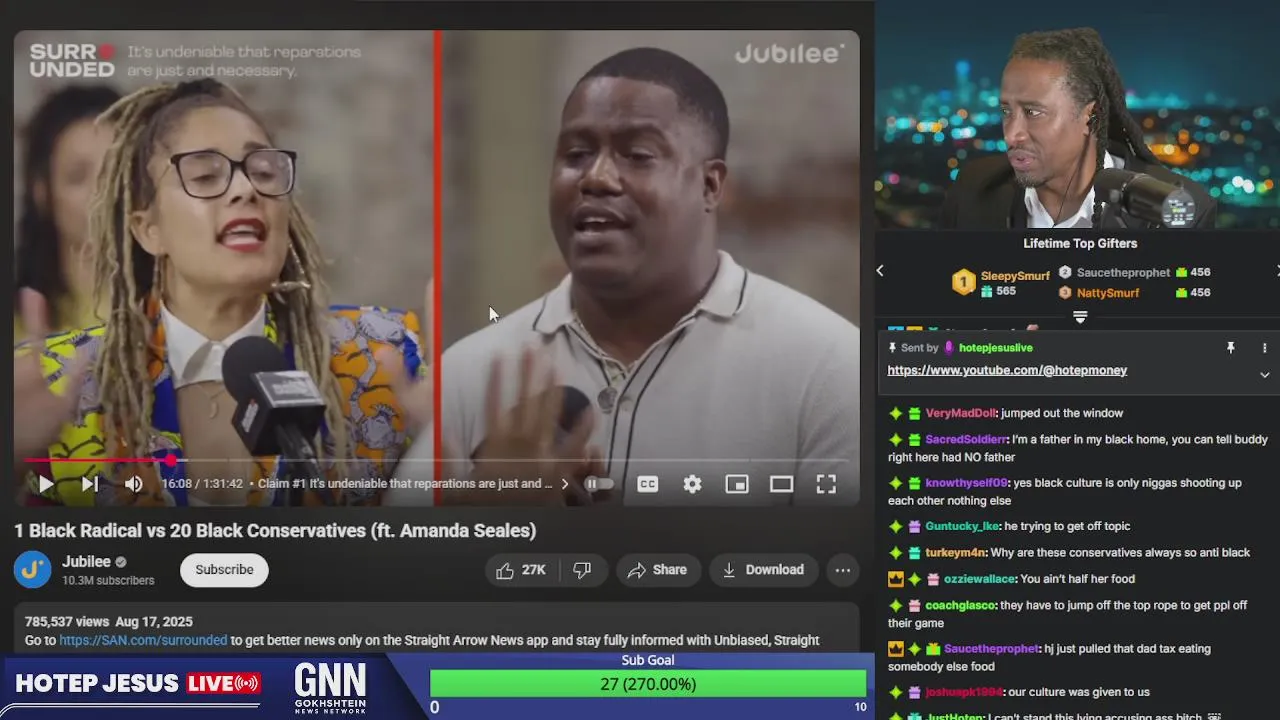Click the gold rank 1 badge
The height and width of the screenshot is (720, 1280).
click(x=963, y=283)
